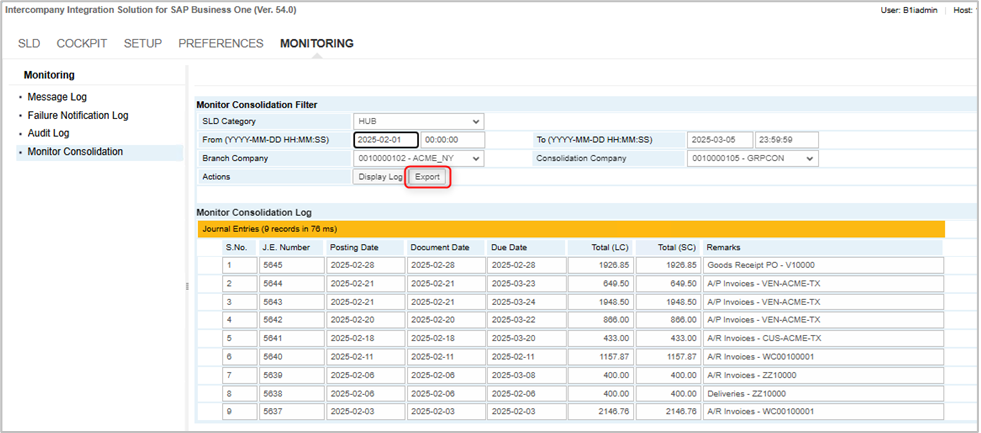Go to the PREFERENCES tab
This screenshot has width=981, height=433.
pos(221,44)
